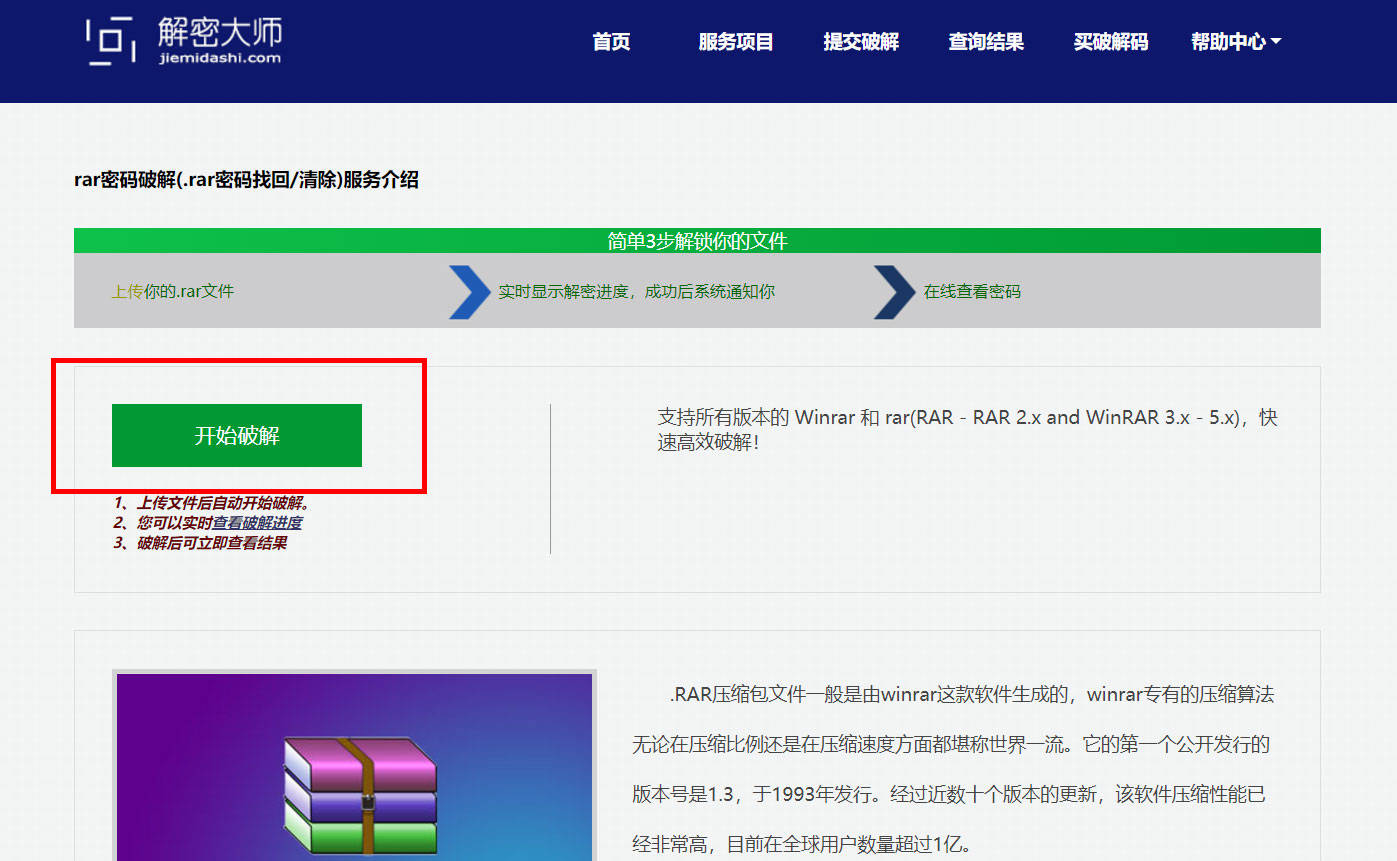Select 提交破解 in the navigation bar
The image size is (1397, 861).
(861, 42)
